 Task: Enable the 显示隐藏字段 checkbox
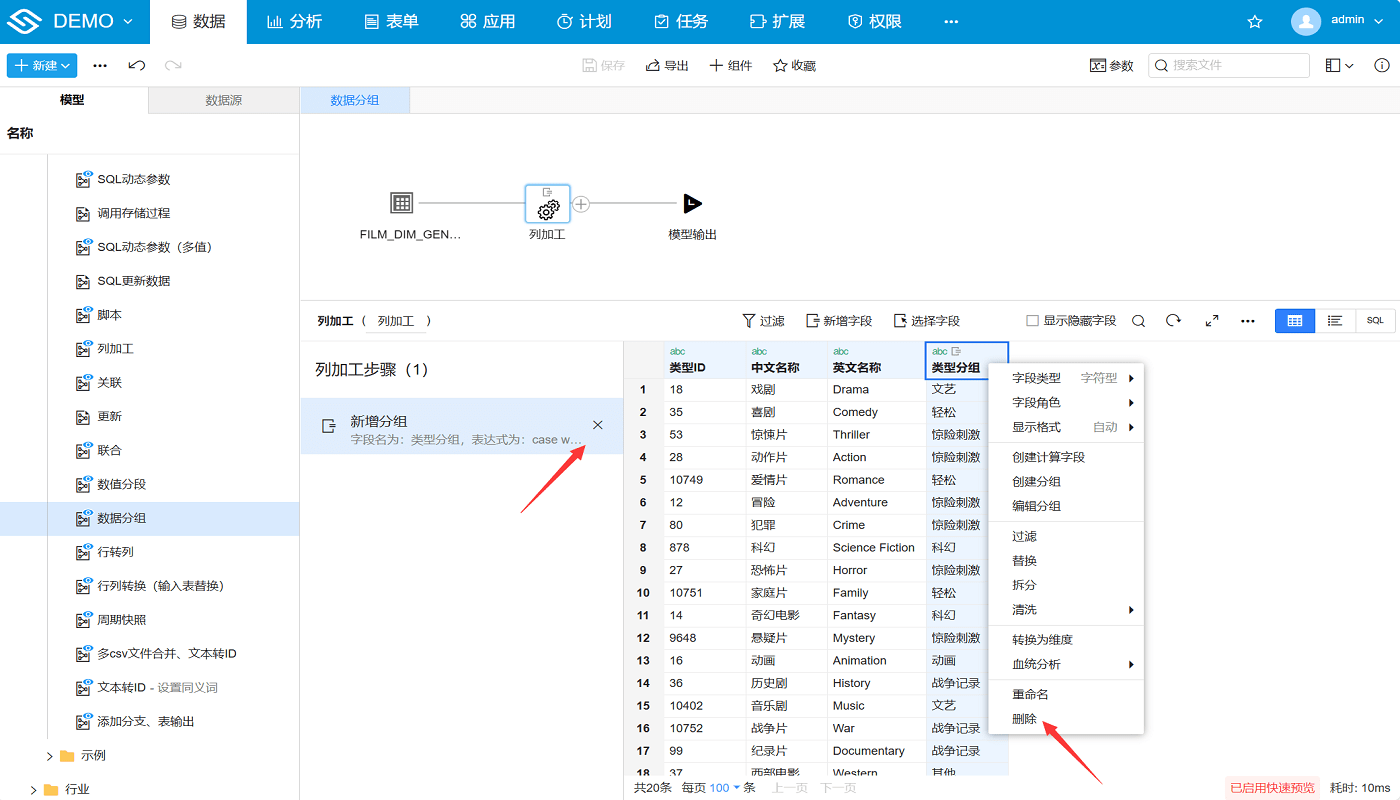(1033, 321)
